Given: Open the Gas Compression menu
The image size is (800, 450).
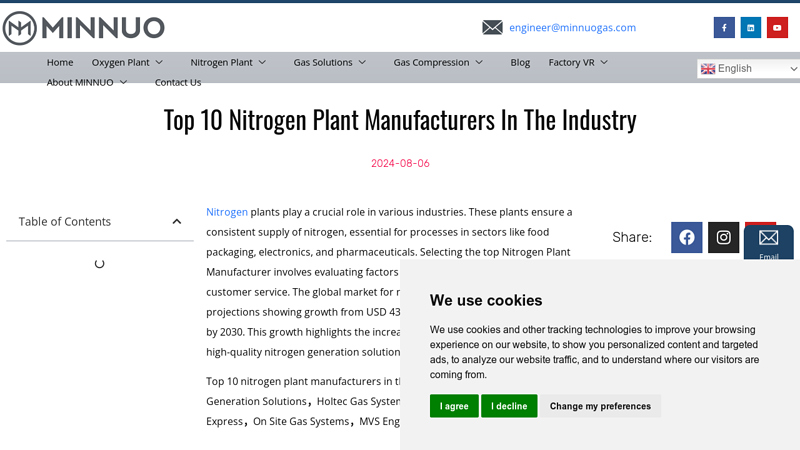Looking at the screenshot, I should click(431, 62).
